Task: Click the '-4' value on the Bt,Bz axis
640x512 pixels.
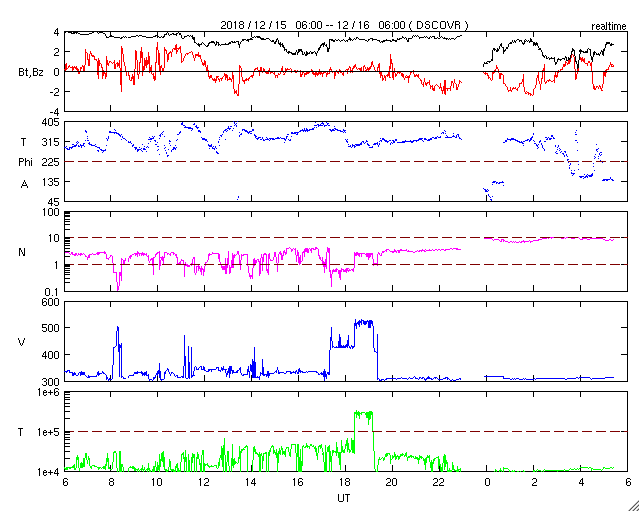Action: pos(55,112)
